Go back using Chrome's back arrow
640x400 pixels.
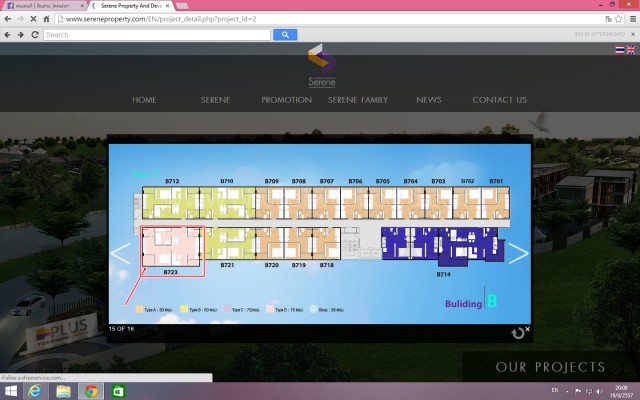pos(7,19)
